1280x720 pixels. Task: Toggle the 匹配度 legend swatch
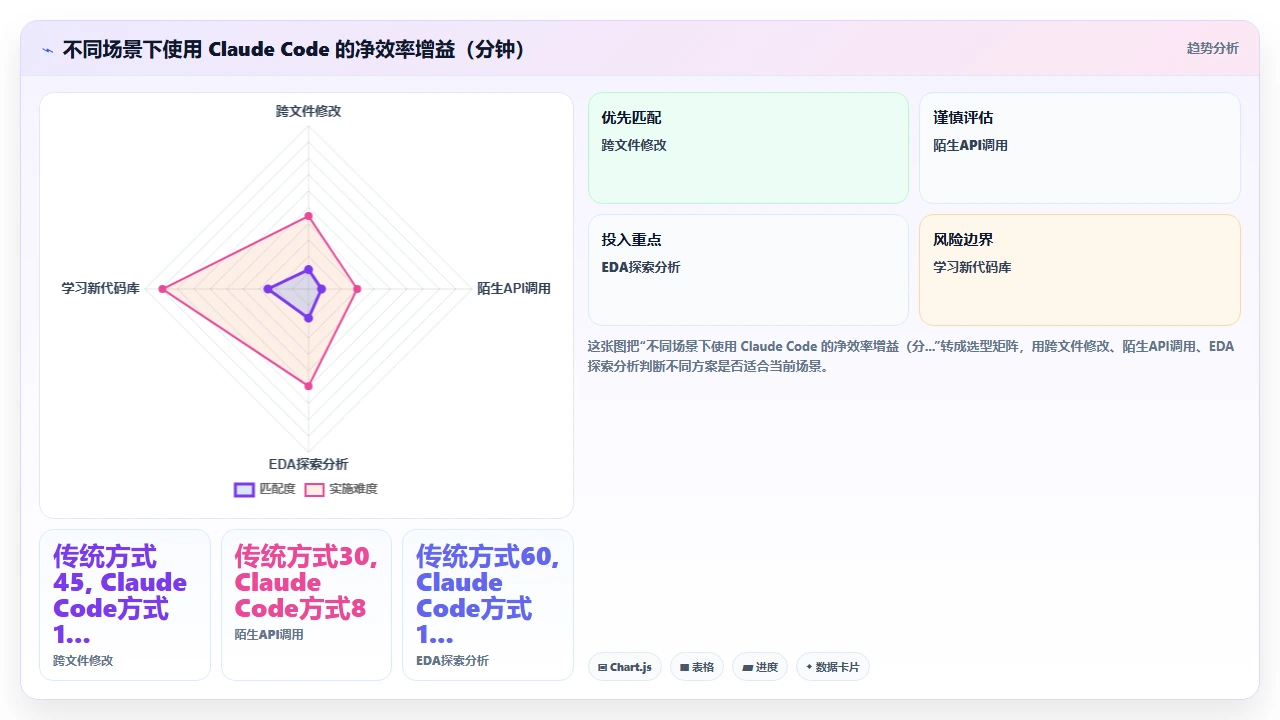(x=244, y=489)
